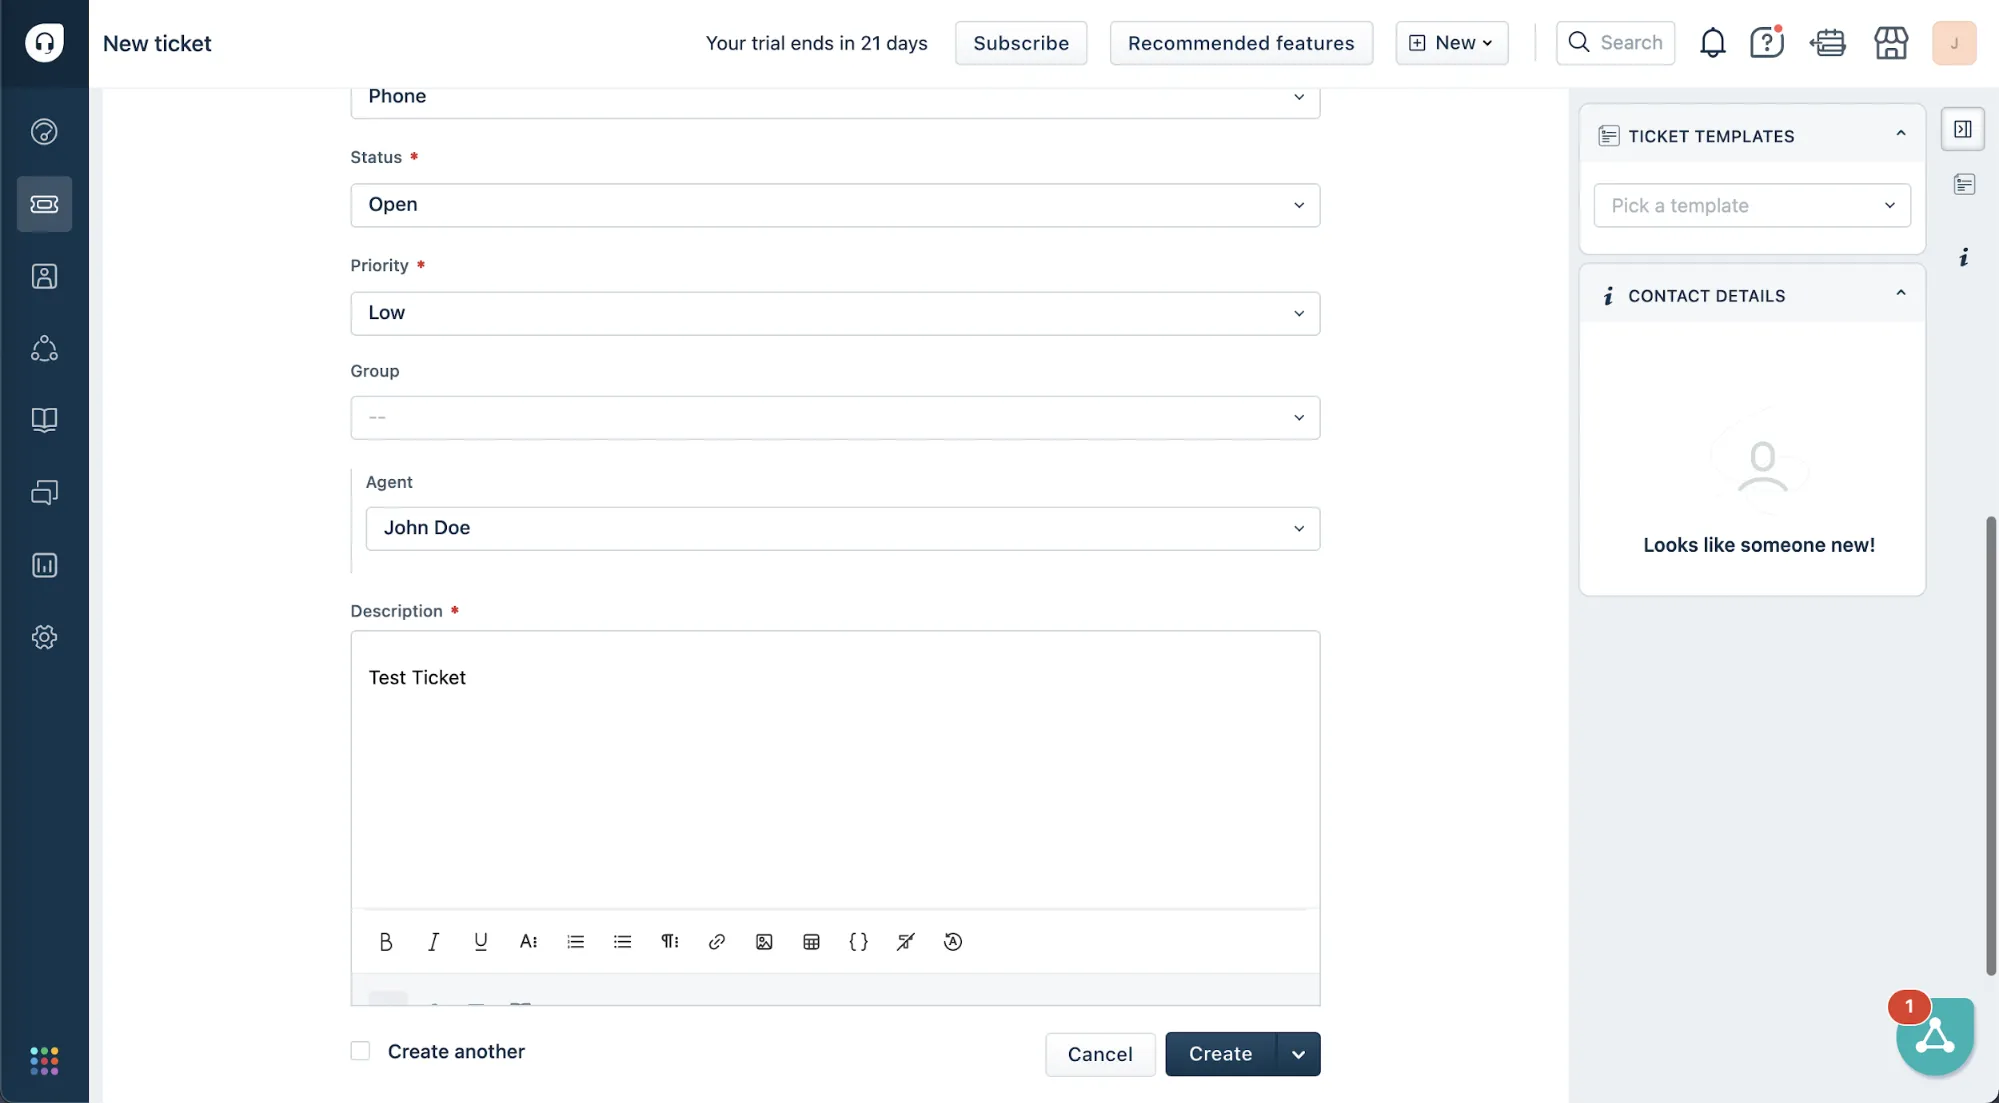Open the Contacts icon in sidebar
The width and height of the screenshot is (1999, 1104).
tap(44, 276)
